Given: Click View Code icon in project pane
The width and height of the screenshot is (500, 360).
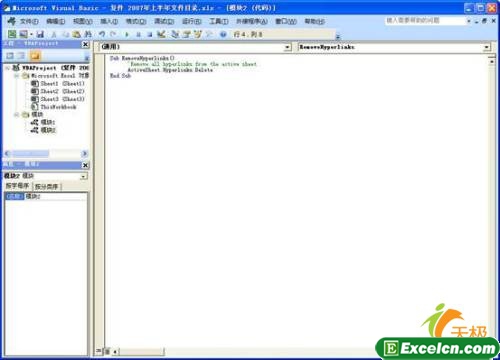Looking at the screenshot, I should pyautogui.click(x=10, y=56).
